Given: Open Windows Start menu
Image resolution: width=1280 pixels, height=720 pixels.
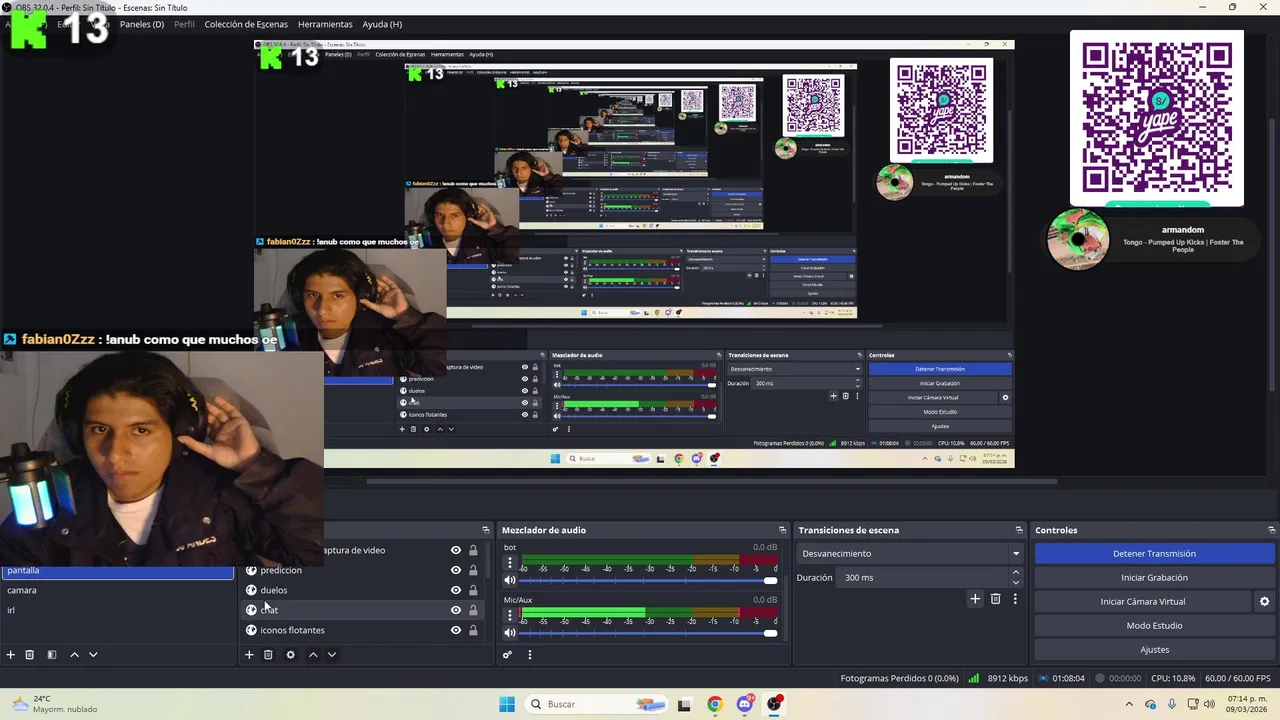Looking at the screenshot, I should click(x=507, y=704).
